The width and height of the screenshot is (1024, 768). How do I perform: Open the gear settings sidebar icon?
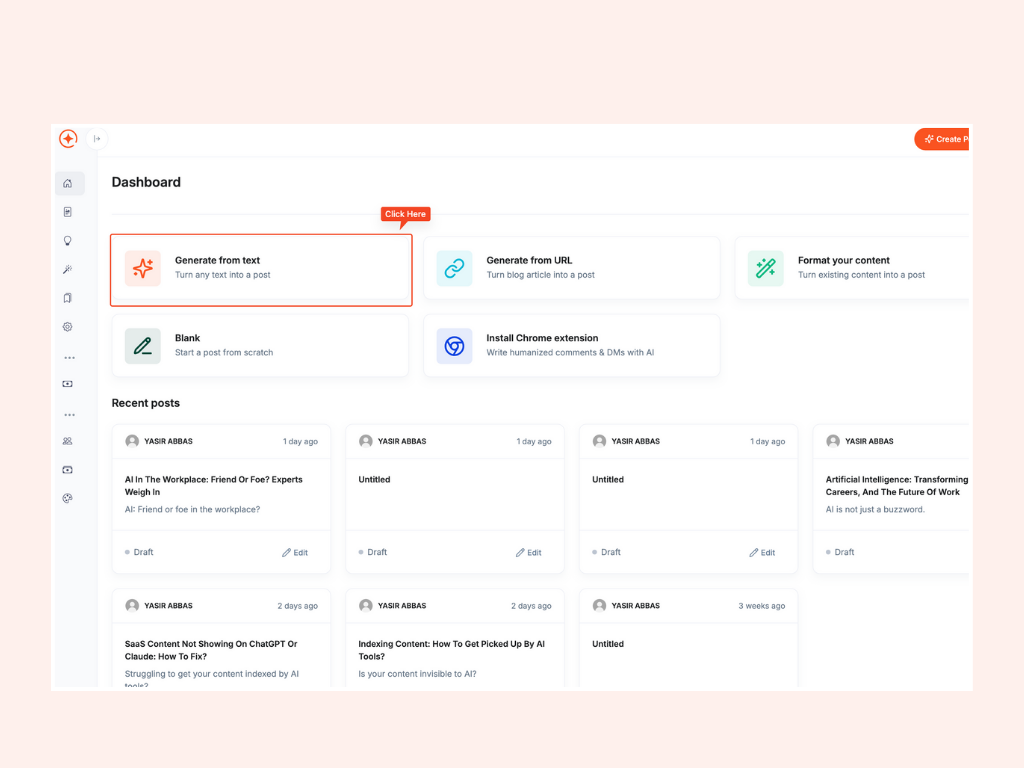click(68, 327)
